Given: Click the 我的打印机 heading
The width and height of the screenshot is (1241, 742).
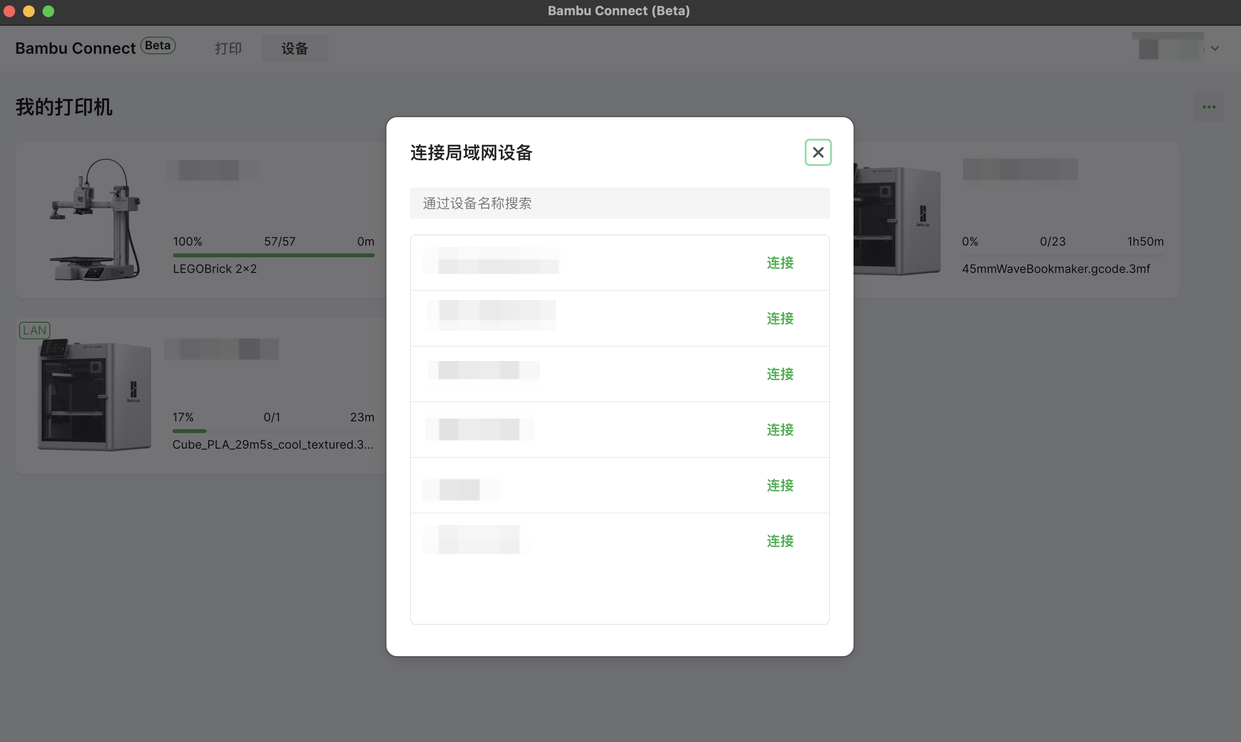Looking at the screenshot, I should coord(64,107).
